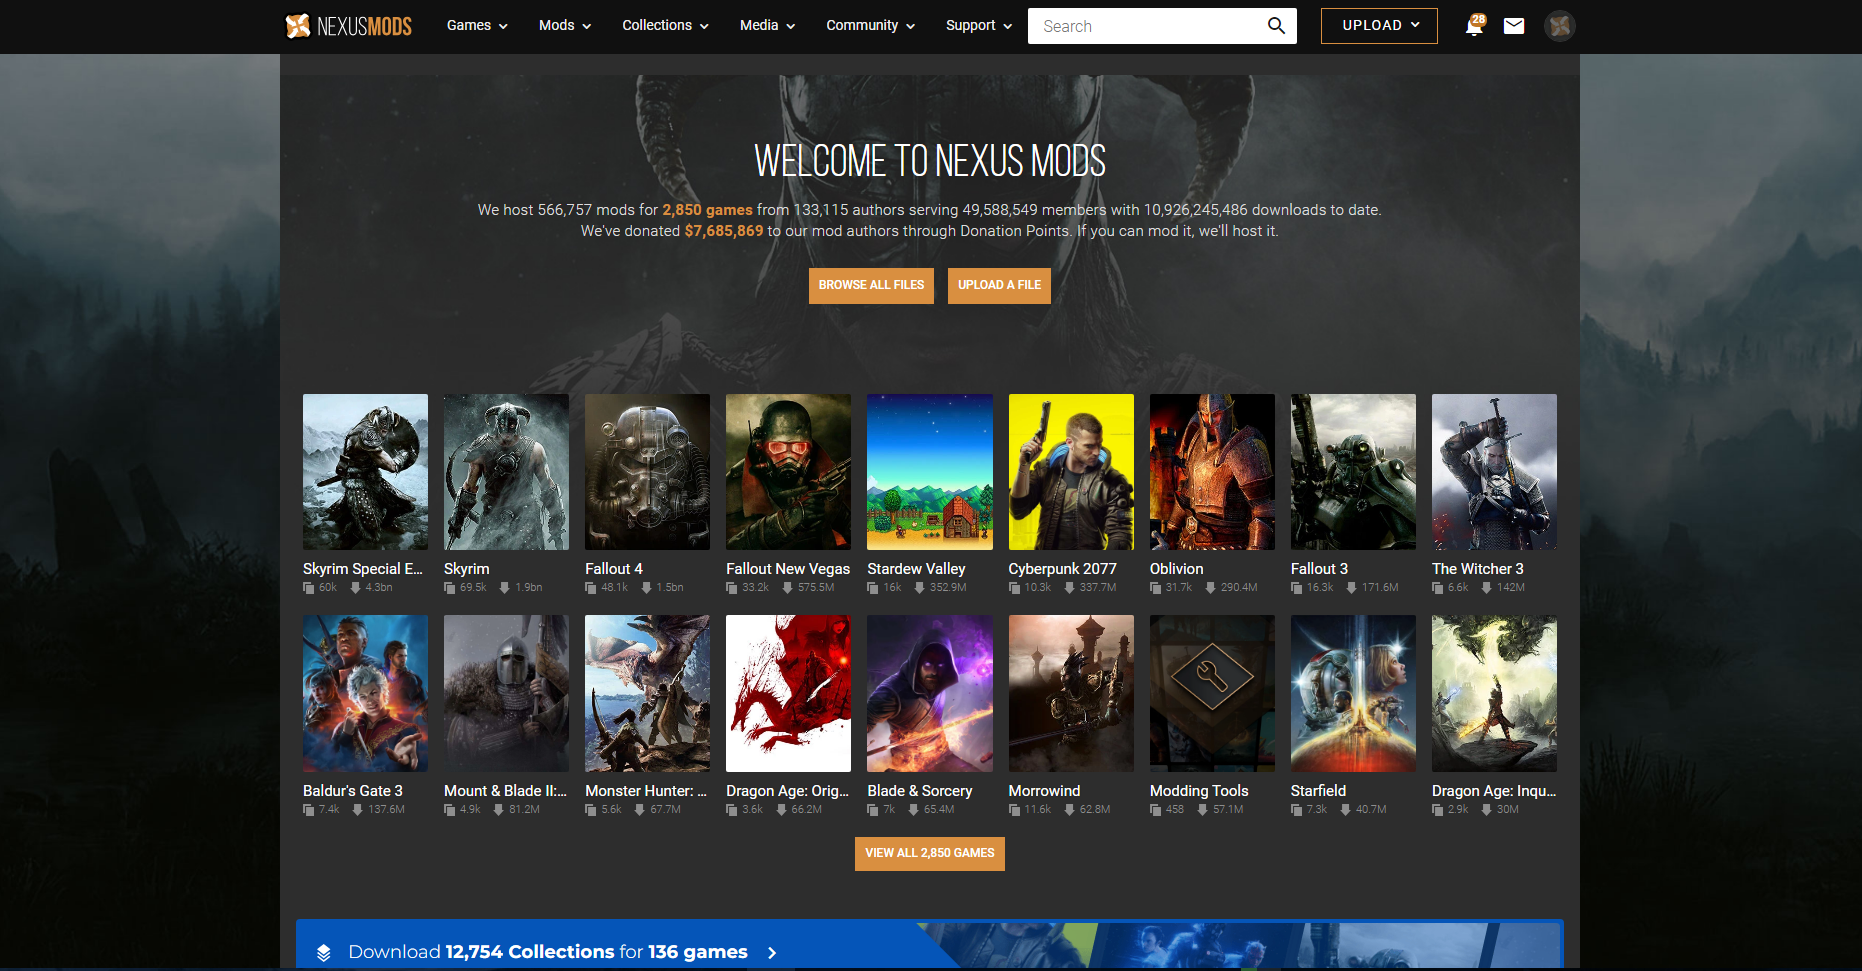Image resolution: width=1862 pixels, height=971 pixels.
Task: Click the "Morrowind" title text
Action: tap(1045, 791)
